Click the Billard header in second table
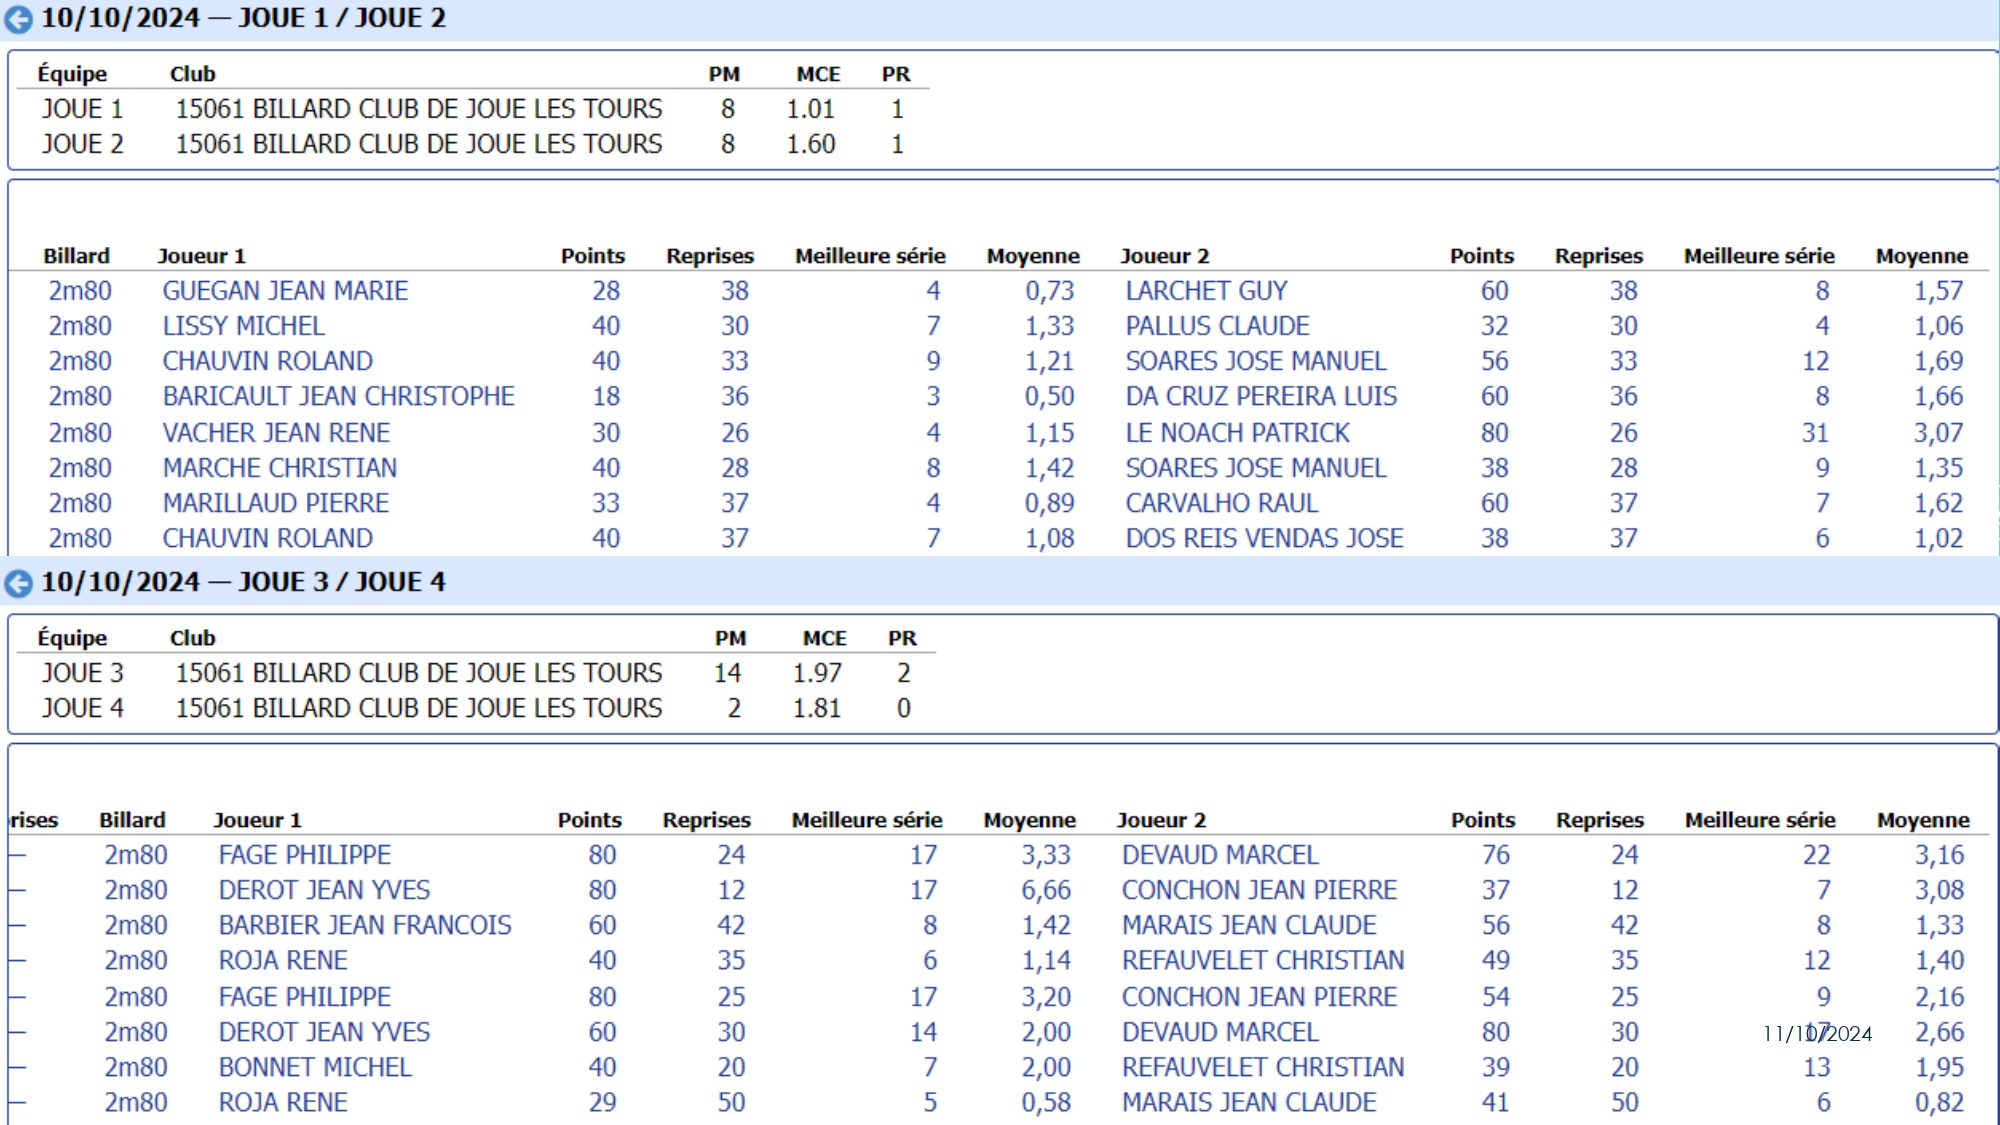Viewport: 2000px width, 1125px height. (132, 820)
